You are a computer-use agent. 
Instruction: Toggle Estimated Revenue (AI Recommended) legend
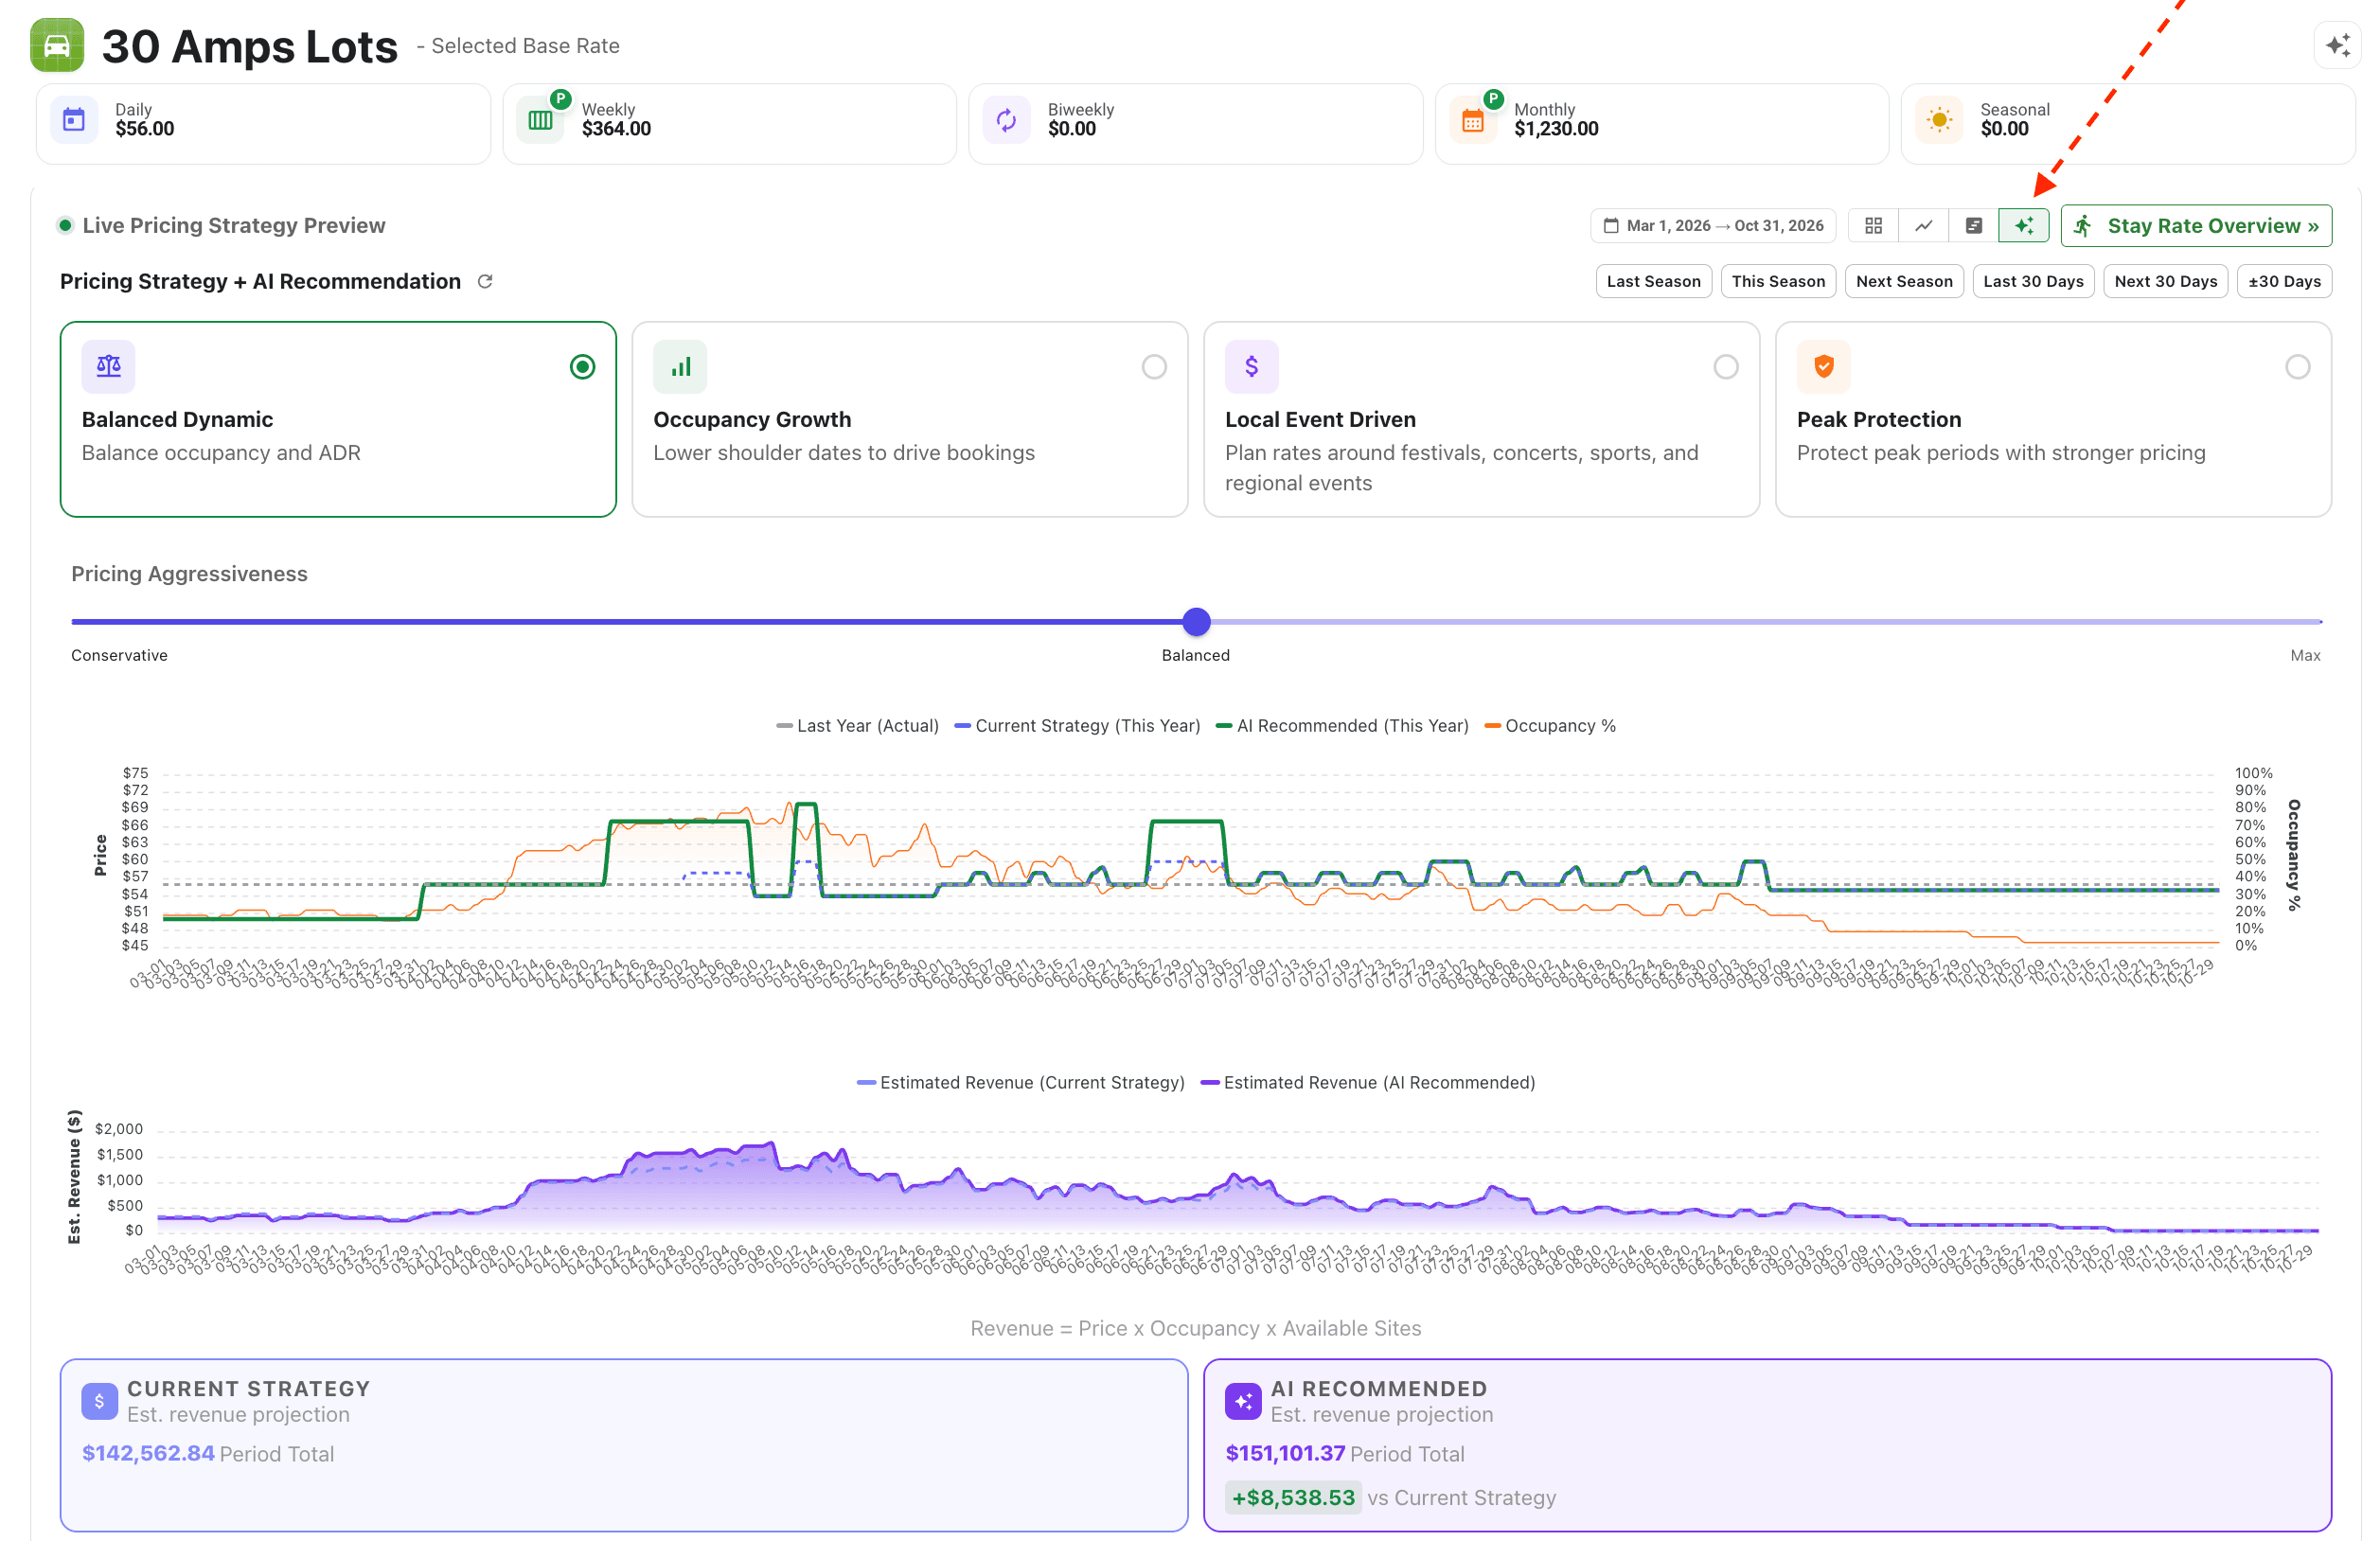click(x=1368, y=1083)
